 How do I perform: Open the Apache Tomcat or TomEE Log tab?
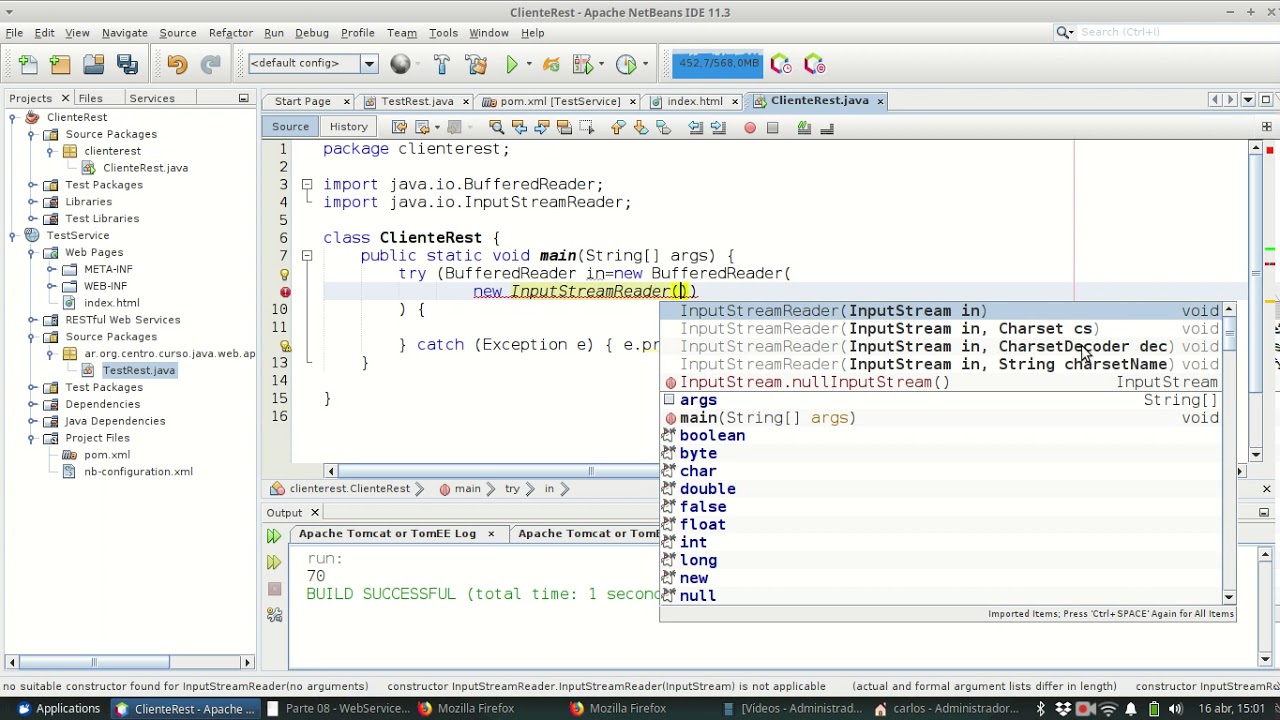click(x=387, y=534)
